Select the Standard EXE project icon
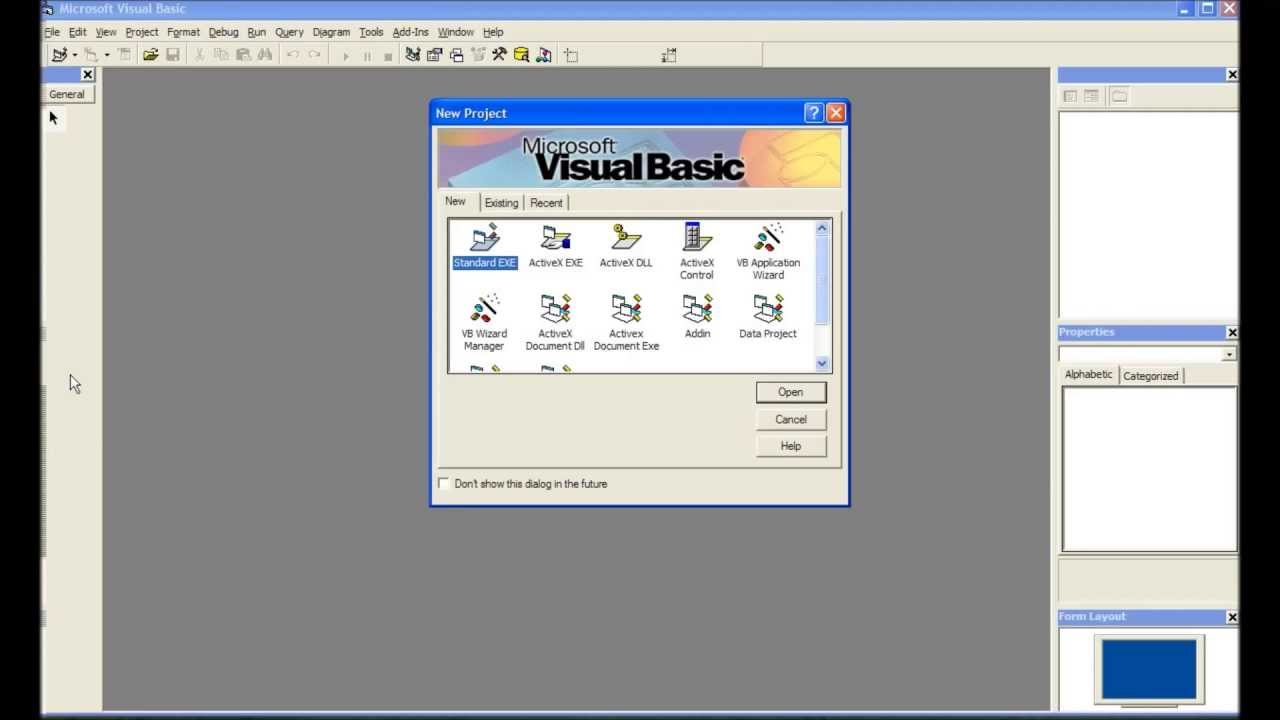The width and height of the screenshot is (1280, 720). (485, 246)
